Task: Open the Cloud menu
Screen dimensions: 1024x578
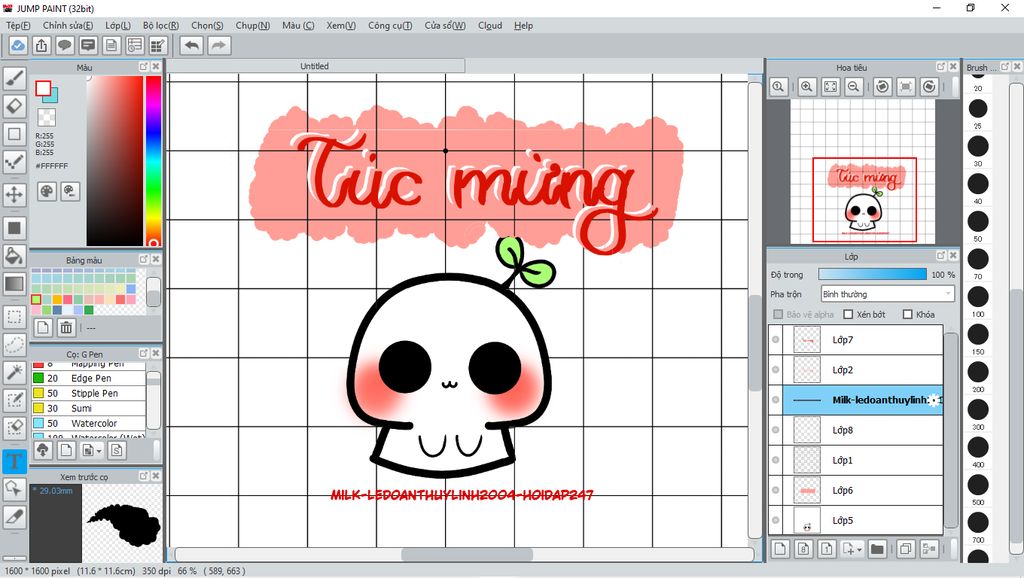Action: tap(490, 25)
